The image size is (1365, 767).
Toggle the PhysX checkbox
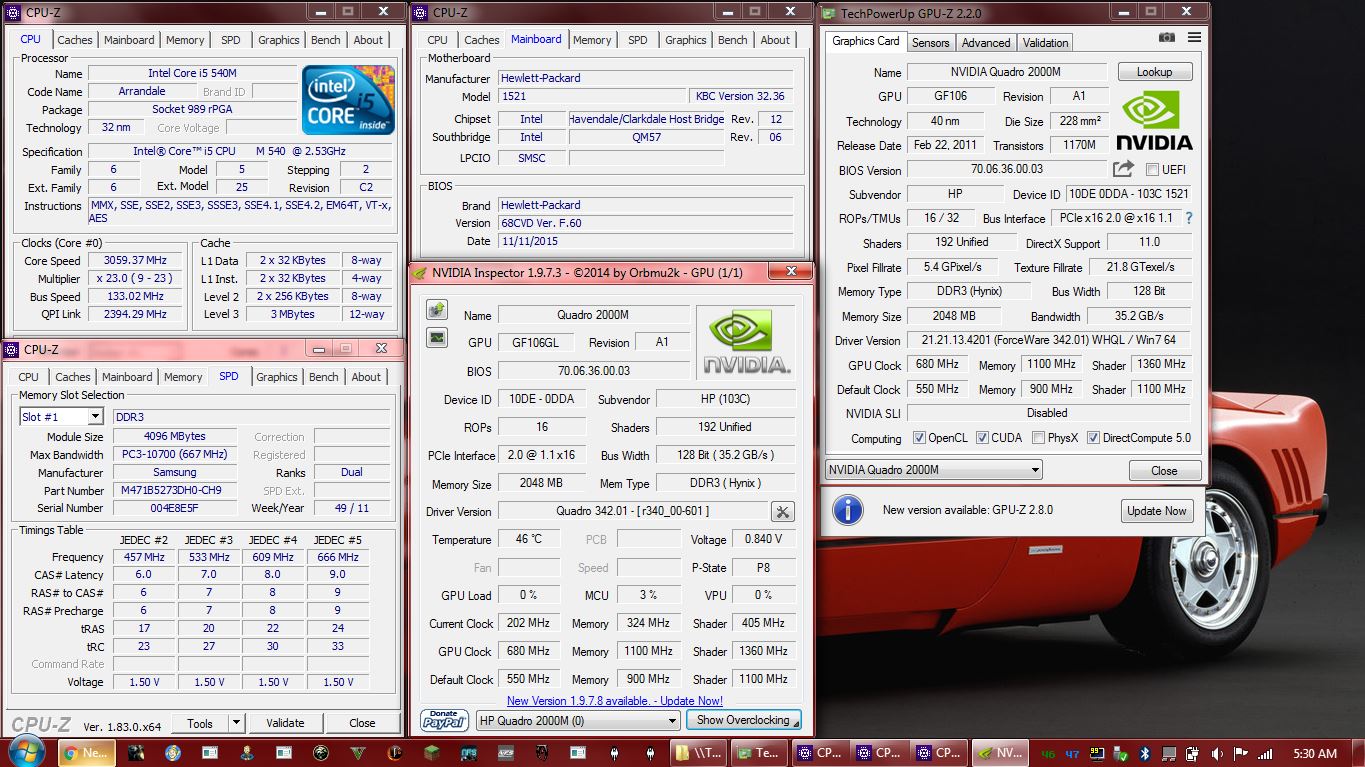pyautogui.click(x=1039, y=438)
